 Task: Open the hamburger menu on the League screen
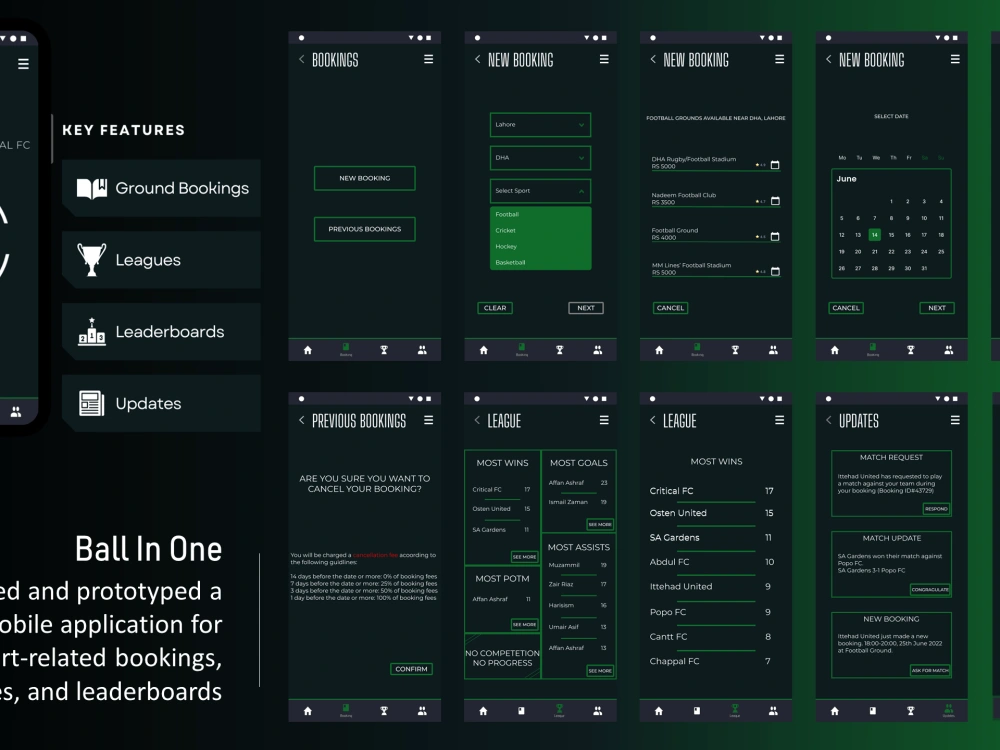(x=604, y=420)
